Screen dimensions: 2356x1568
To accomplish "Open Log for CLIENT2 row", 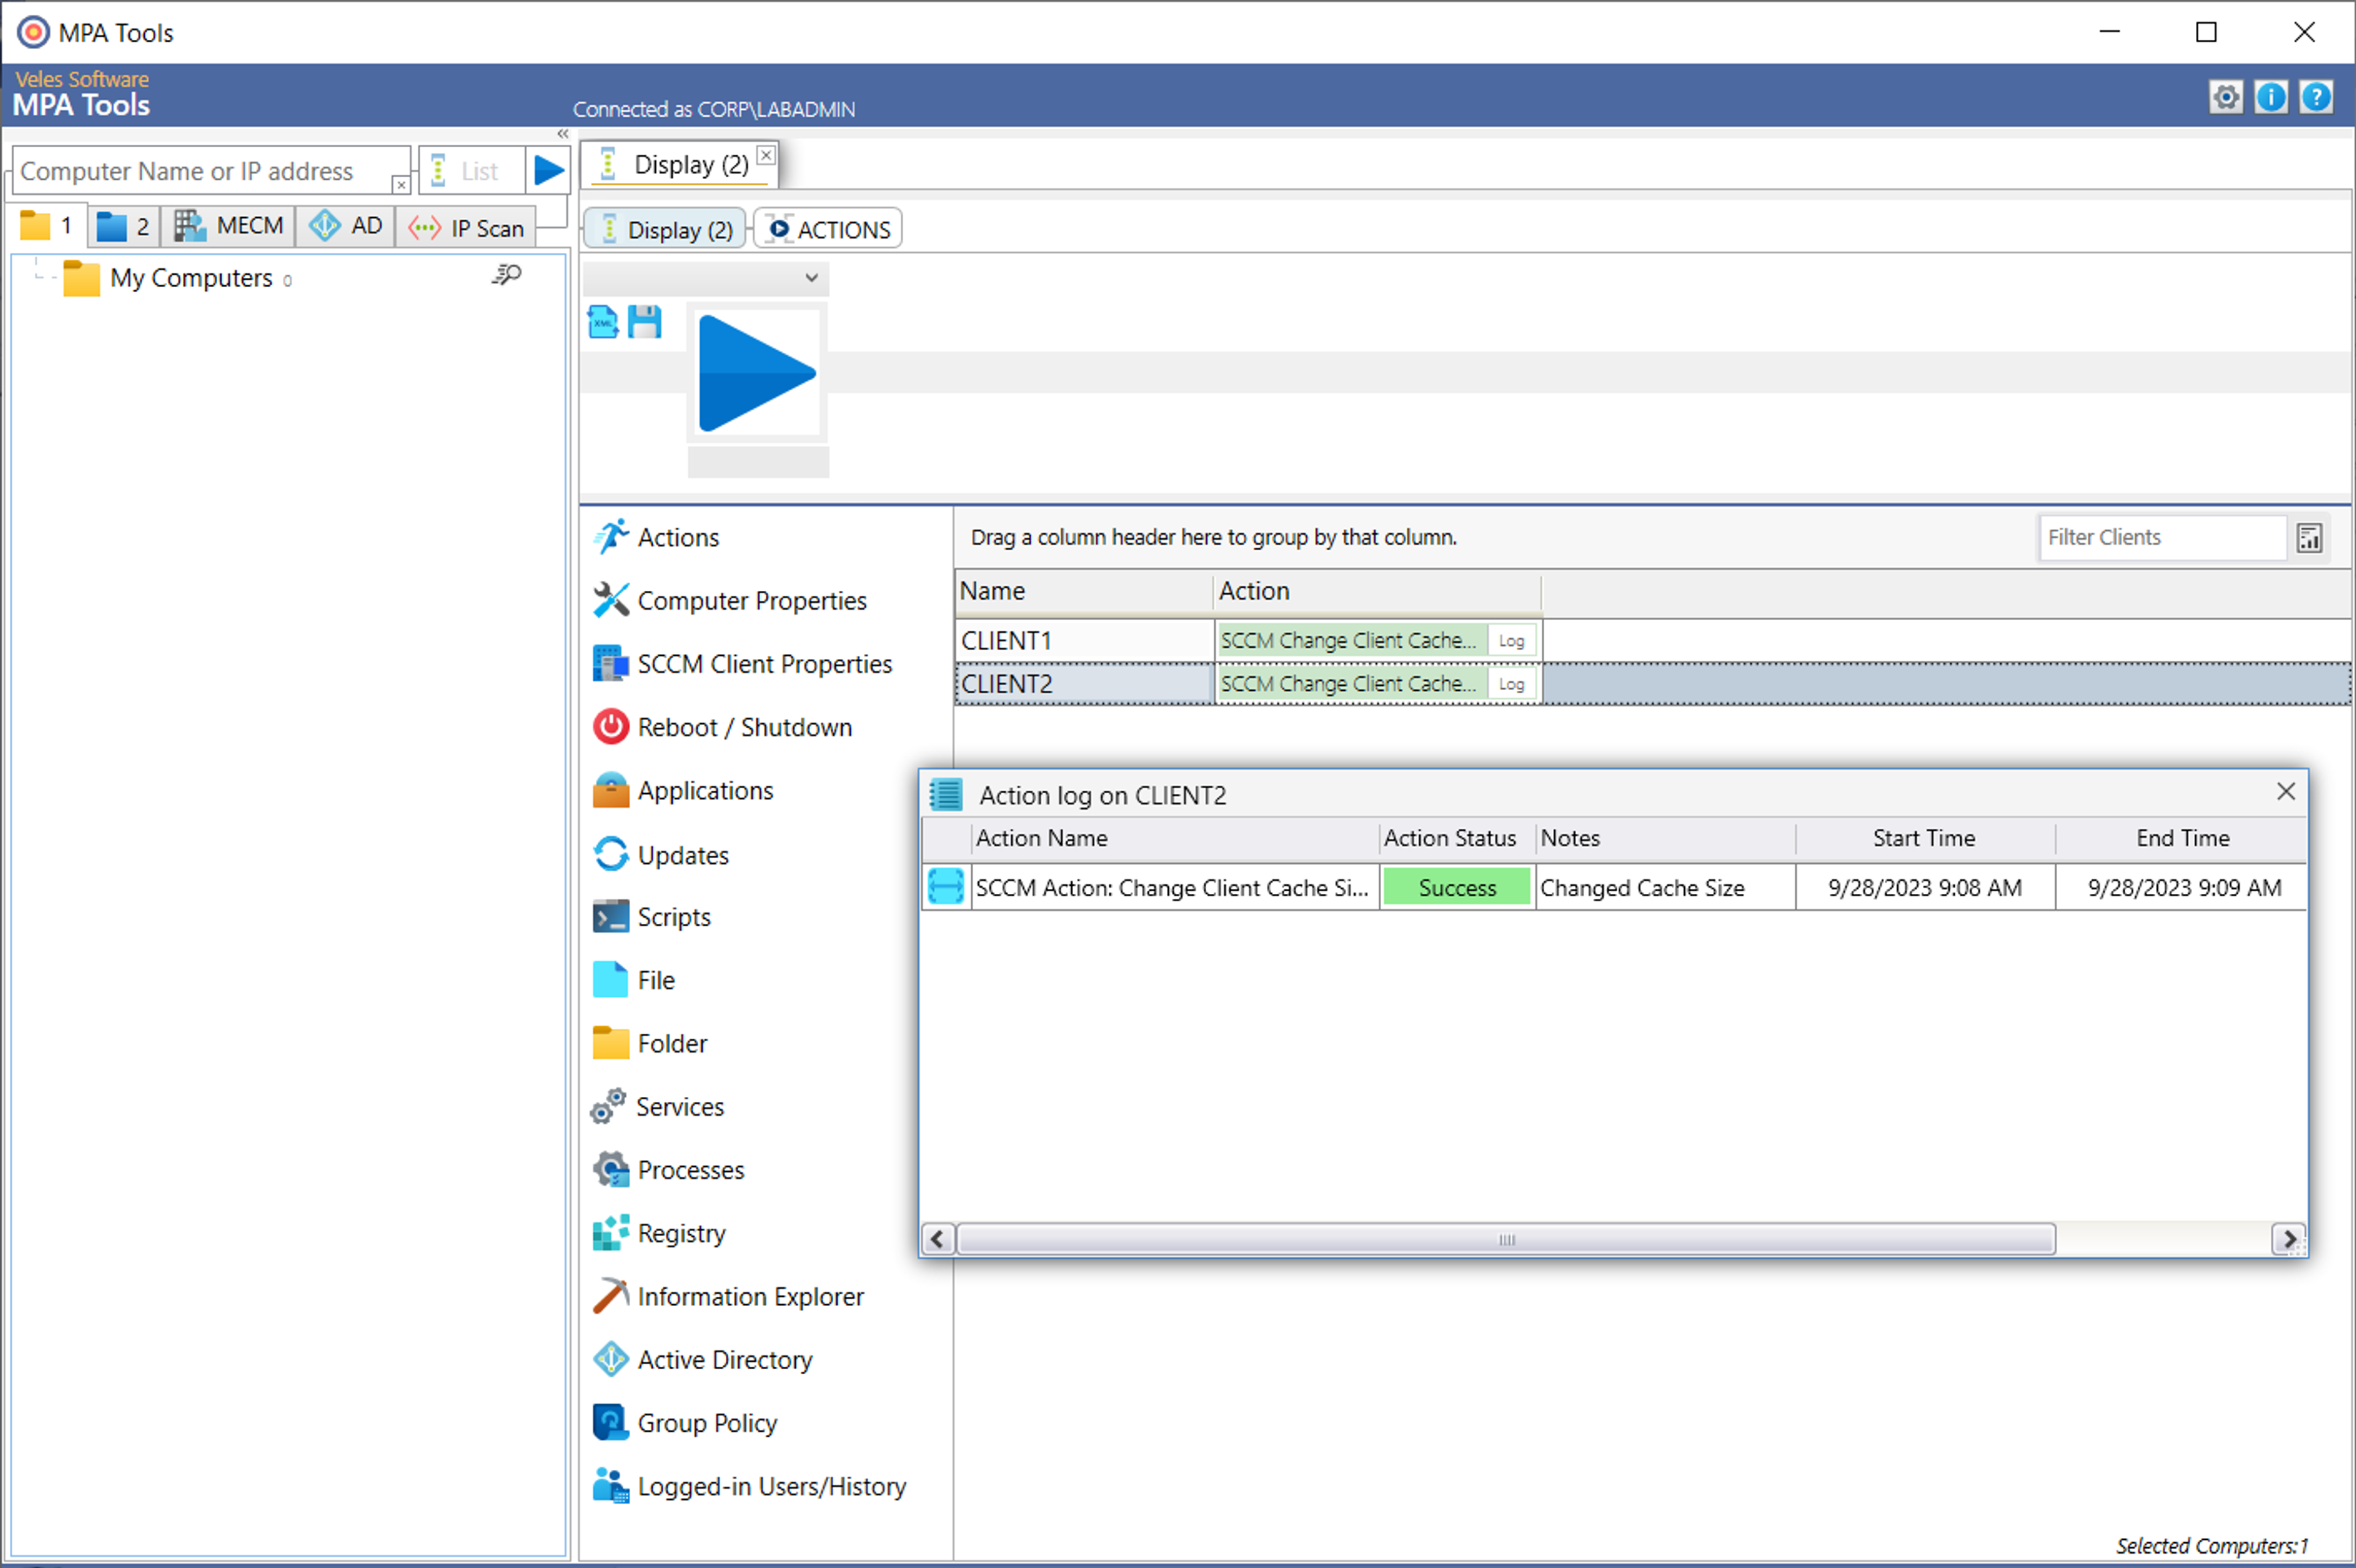I will pos(1511,684).
